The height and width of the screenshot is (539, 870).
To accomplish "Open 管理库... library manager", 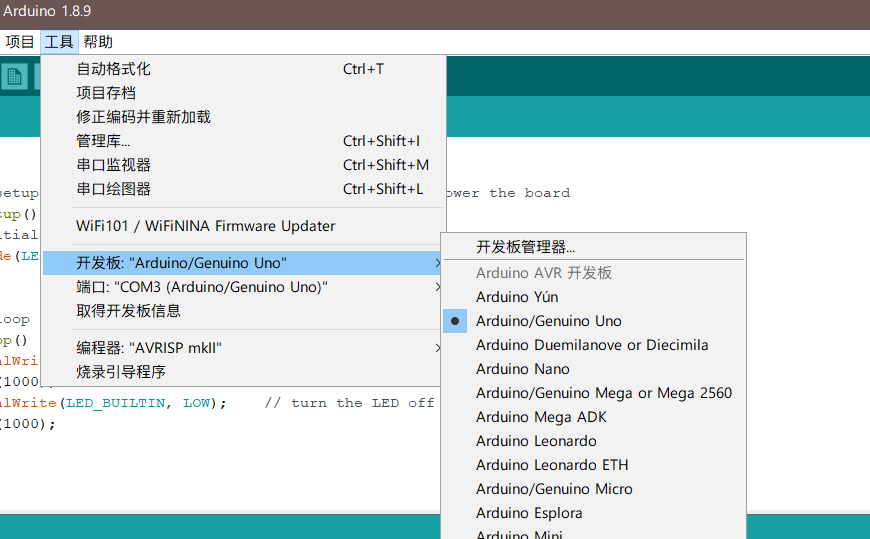I will click(243, 141).
